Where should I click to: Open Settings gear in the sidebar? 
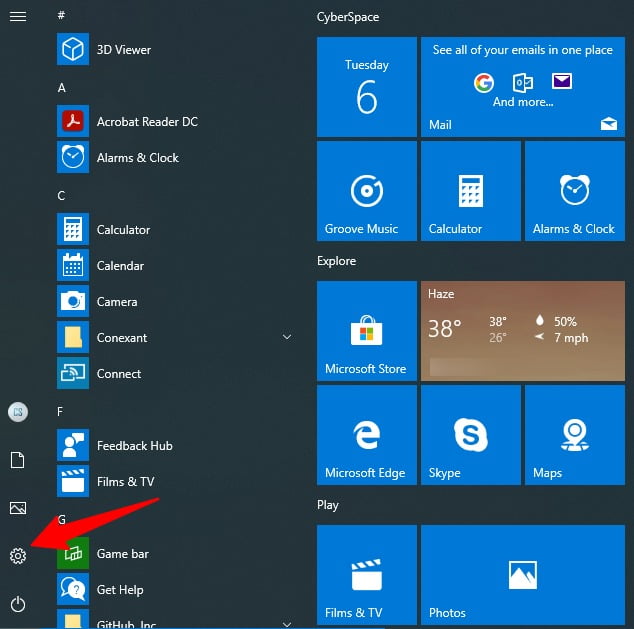coord(18,556)
